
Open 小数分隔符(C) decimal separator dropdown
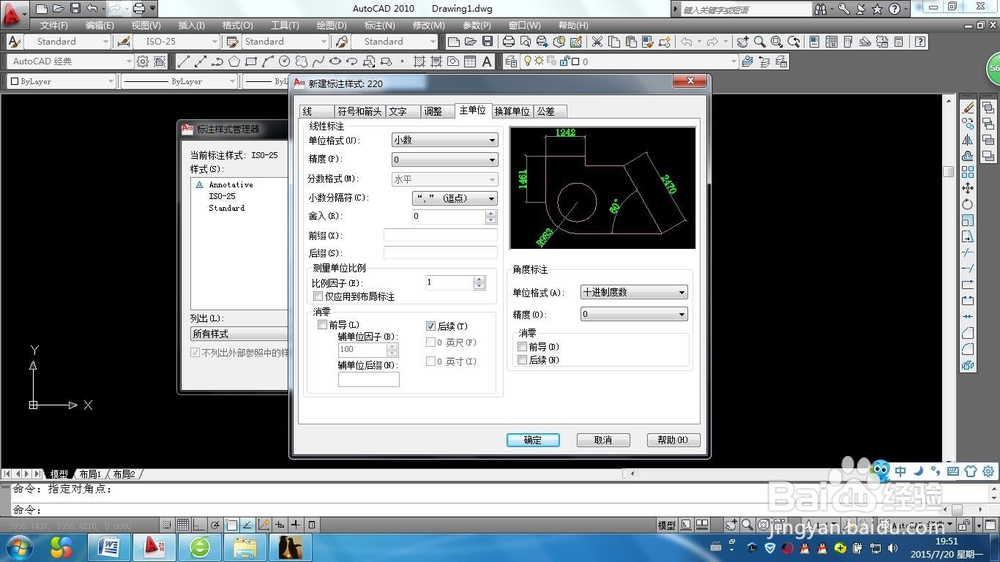click(x=455, y=198)
